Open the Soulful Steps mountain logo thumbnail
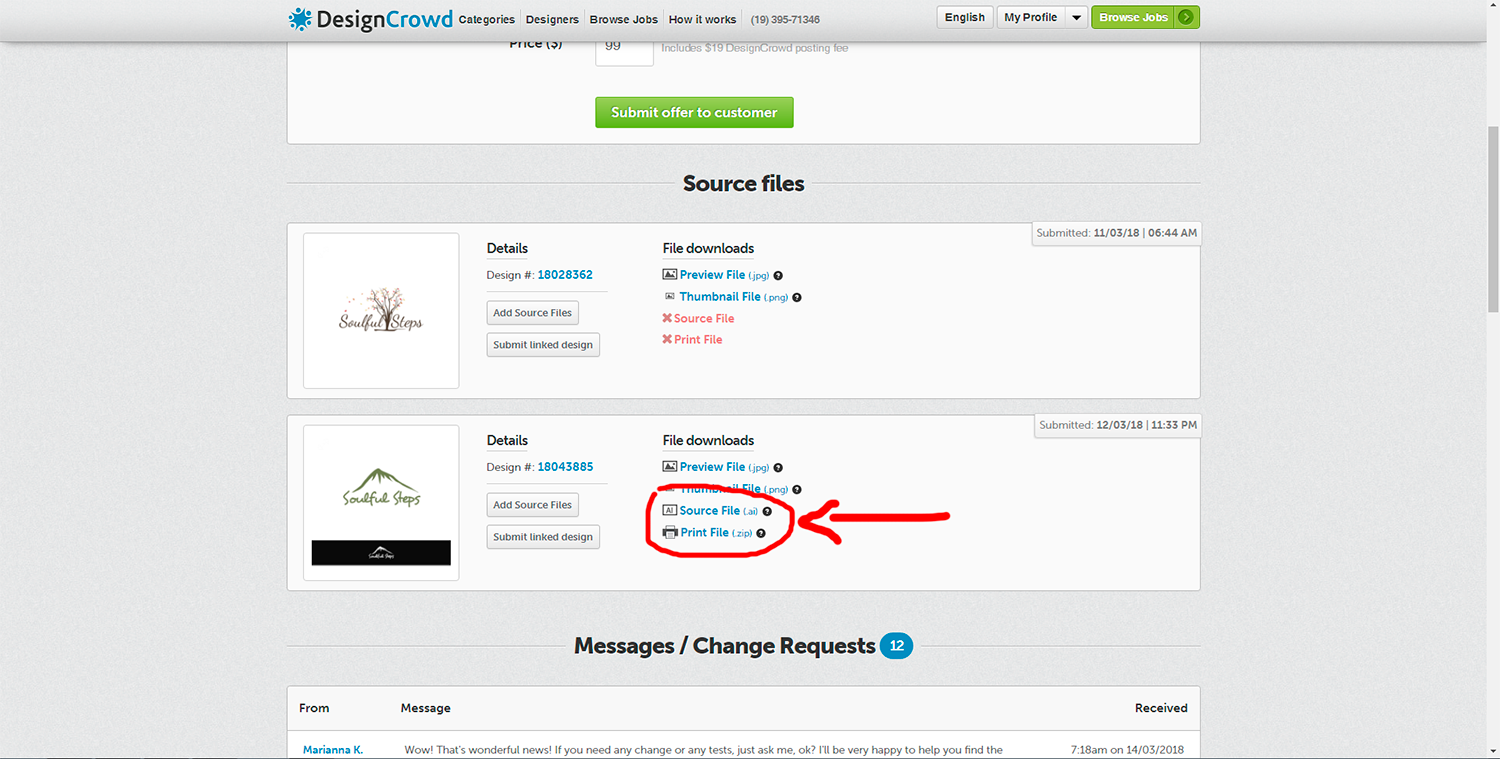The image size is (1500, 759). [x=381, y=503]
